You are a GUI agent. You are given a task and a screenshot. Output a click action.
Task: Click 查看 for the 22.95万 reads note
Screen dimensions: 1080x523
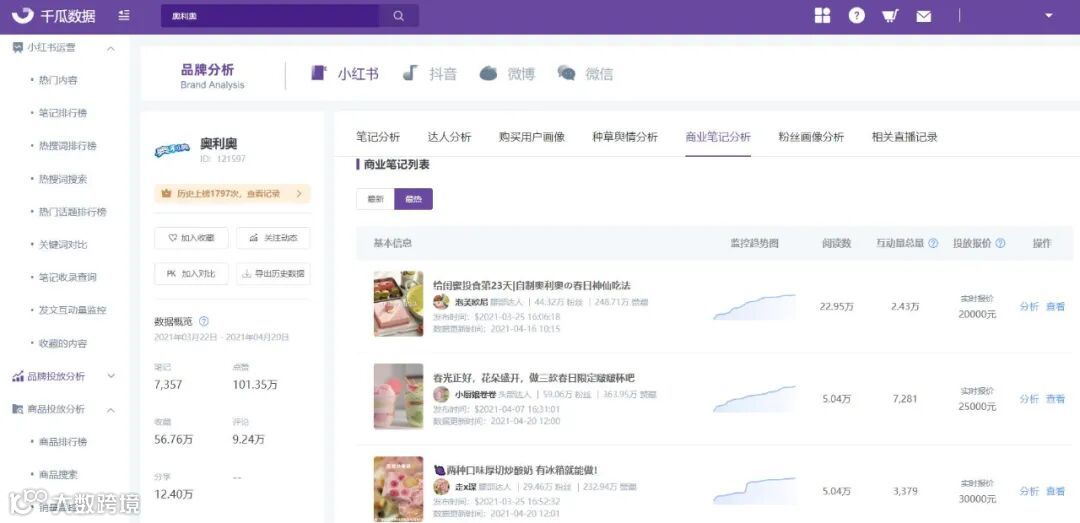(x=1055, y=307)
